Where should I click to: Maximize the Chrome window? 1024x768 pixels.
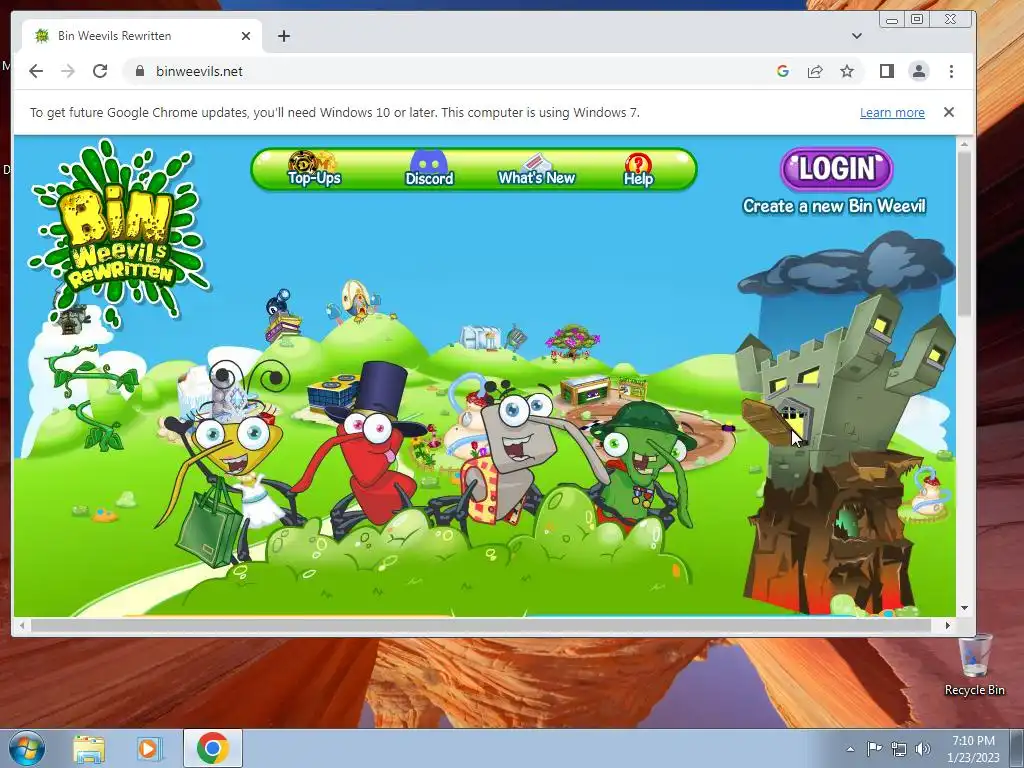pos(917,20)
